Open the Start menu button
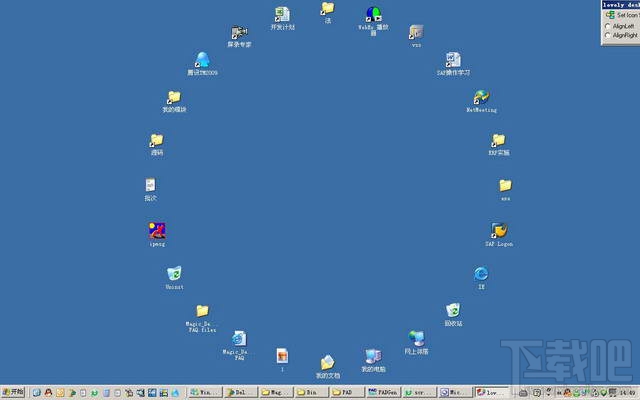 click(x=13, y=392)
